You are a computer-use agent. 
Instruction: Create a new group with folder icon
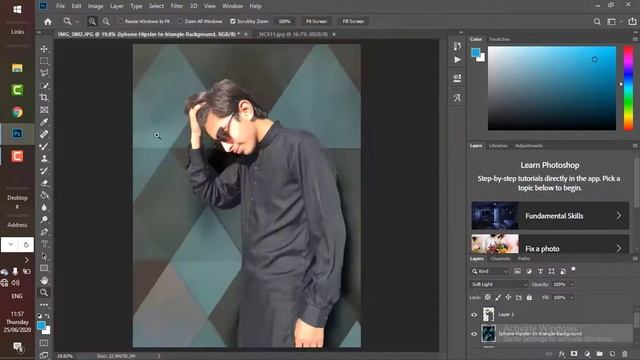tap(600, 354)
